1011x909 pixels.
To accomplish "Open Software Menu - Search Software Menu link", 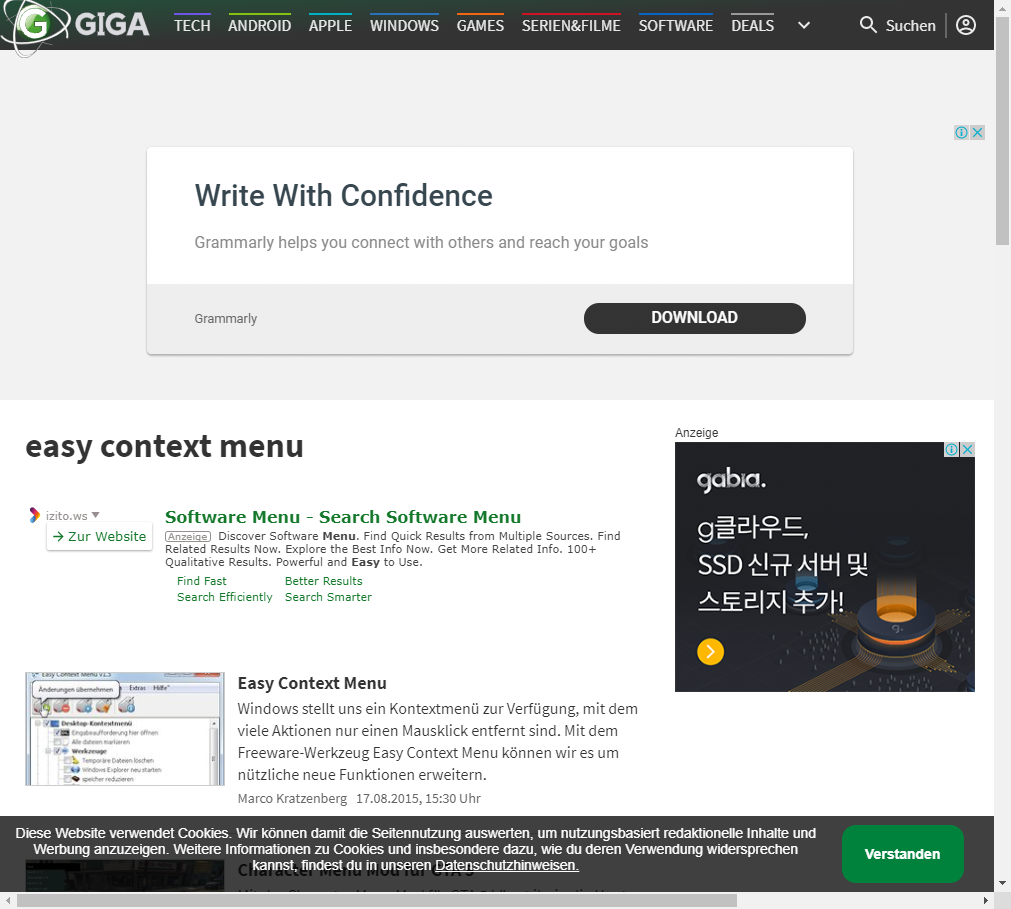I will pyautogui.click(x=342, y=517).
